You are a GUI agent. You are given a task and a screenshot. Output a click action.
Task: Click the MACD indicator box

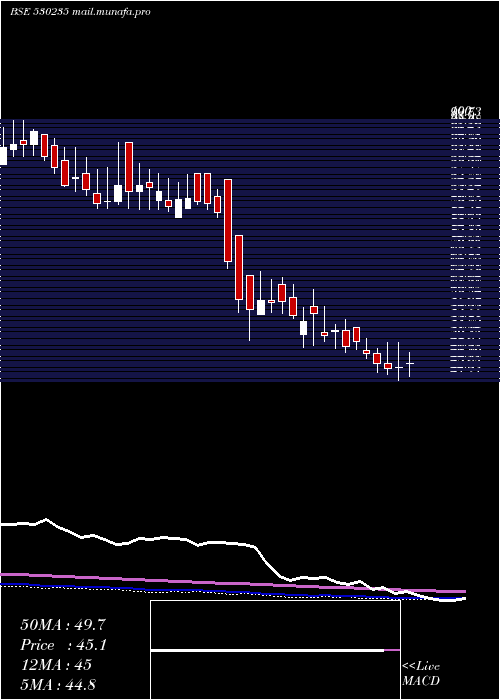275,650
